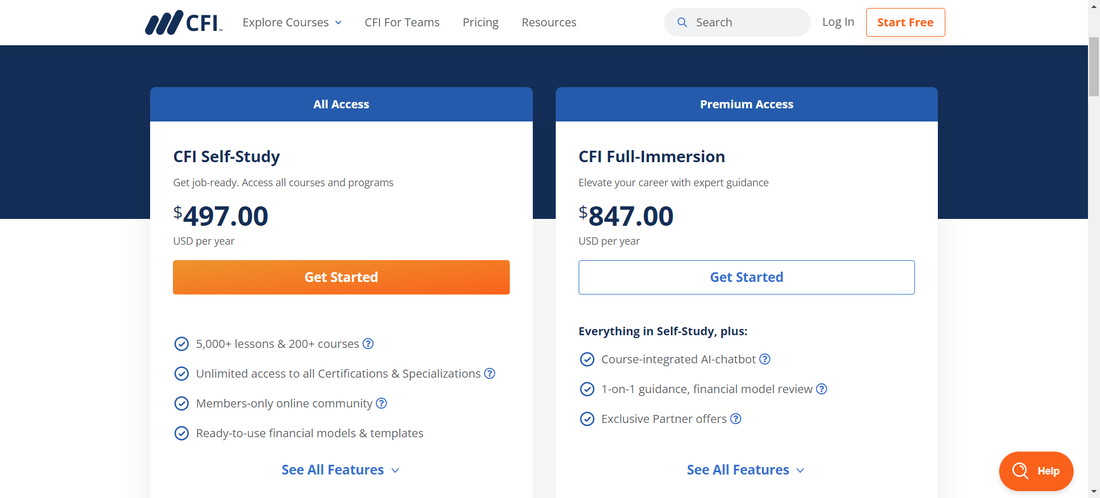Click checkmark icon beside Unlimited access to all Certifications
This screenshot has width=1100, height=498.
(181, 373)
